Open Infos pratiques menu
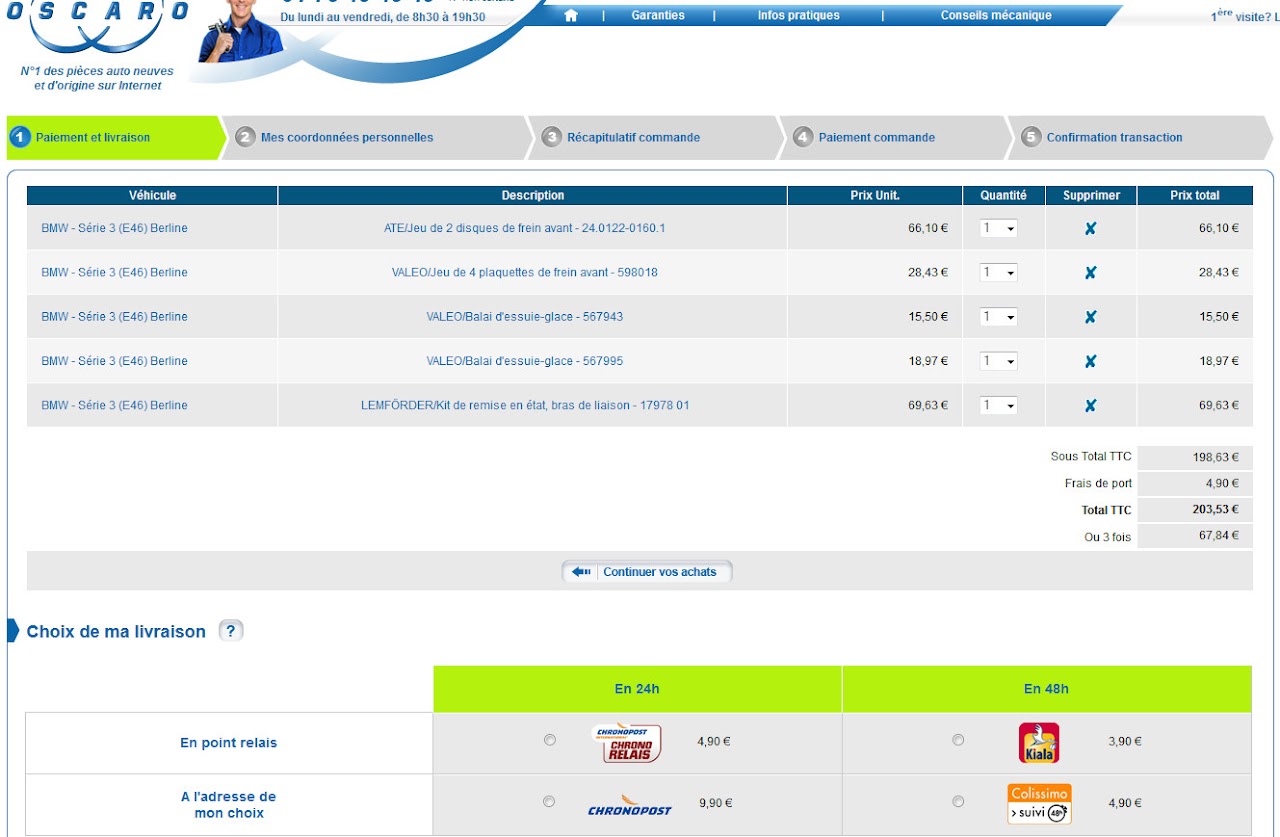The image size is (1280, 837). [x=798, y=15]
